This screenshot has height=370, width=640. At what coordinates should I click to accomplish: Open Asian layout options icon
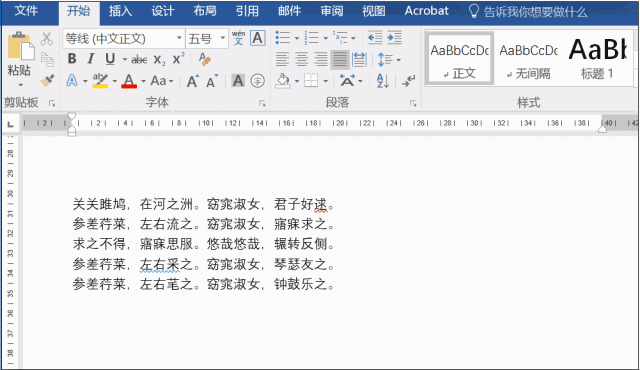coord(347,81)
